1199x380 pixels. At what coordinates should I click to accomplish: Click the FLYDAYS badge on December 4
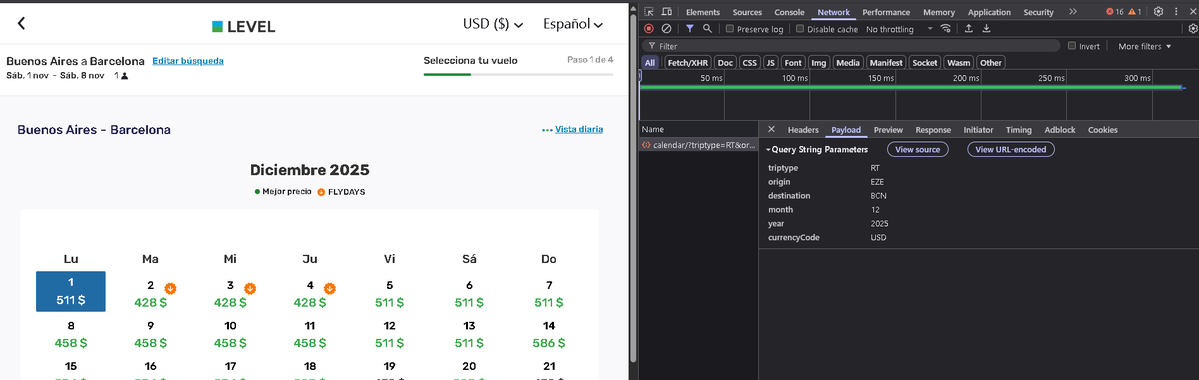330,288
